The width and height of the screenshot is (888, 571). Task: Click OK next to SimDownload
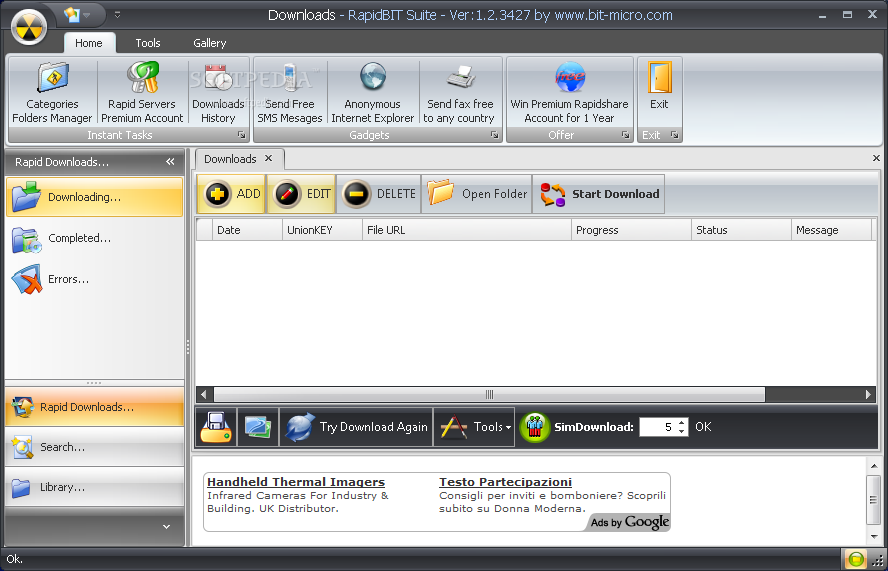pos(703,427)
